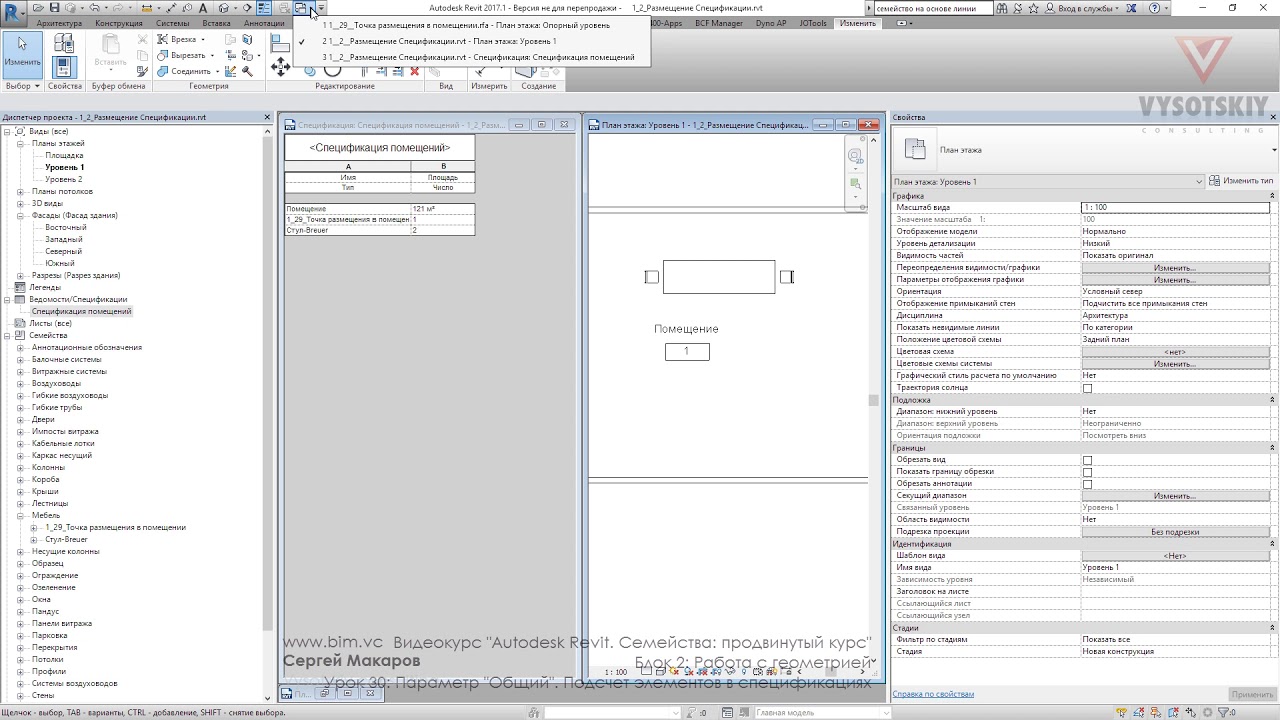1280x720 pixels.
Task: Switch to the Конструкция ribbon tab
Action: point(120,23)
